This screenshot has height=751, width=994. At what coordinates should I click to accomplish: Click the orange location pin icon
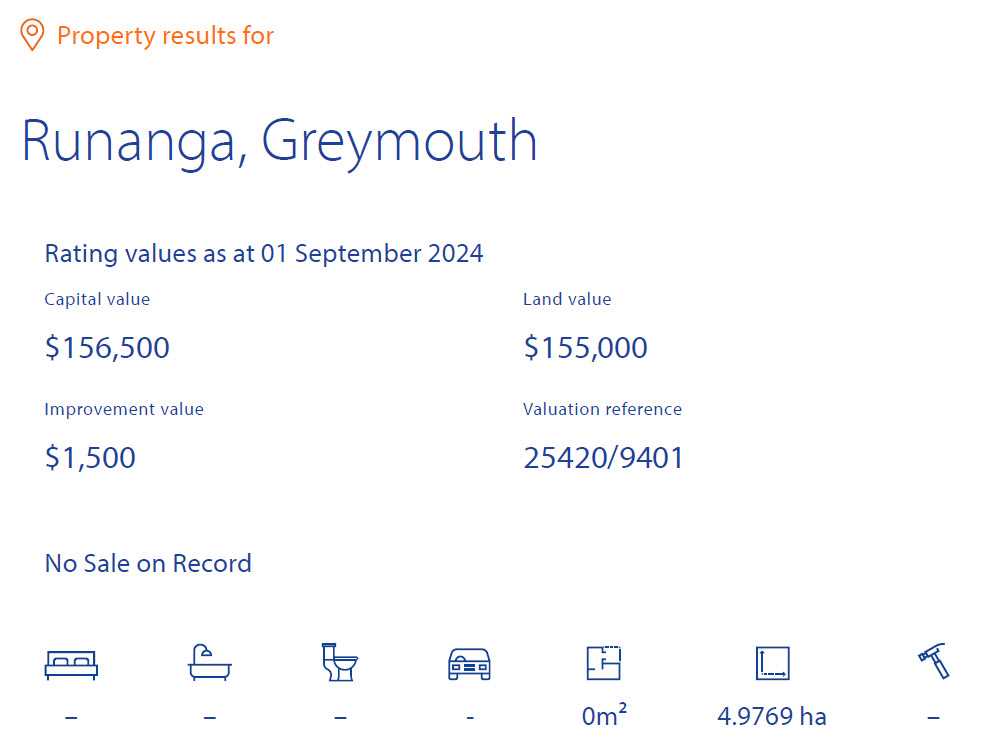(x=32, y=36)
